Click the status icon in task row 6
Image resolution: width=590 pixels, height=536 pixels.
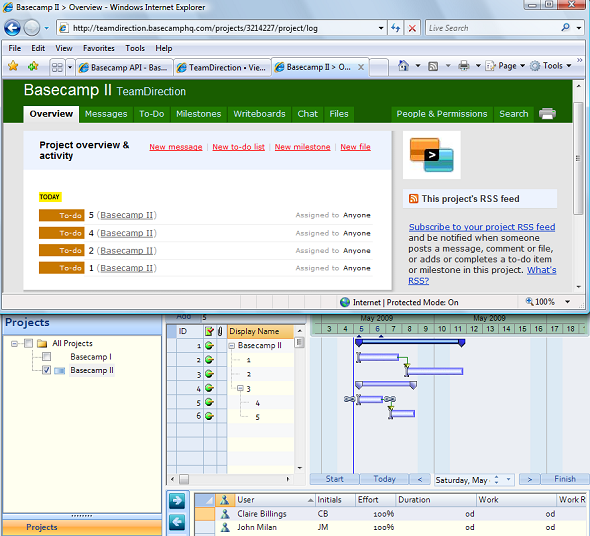tap(209, 416)
